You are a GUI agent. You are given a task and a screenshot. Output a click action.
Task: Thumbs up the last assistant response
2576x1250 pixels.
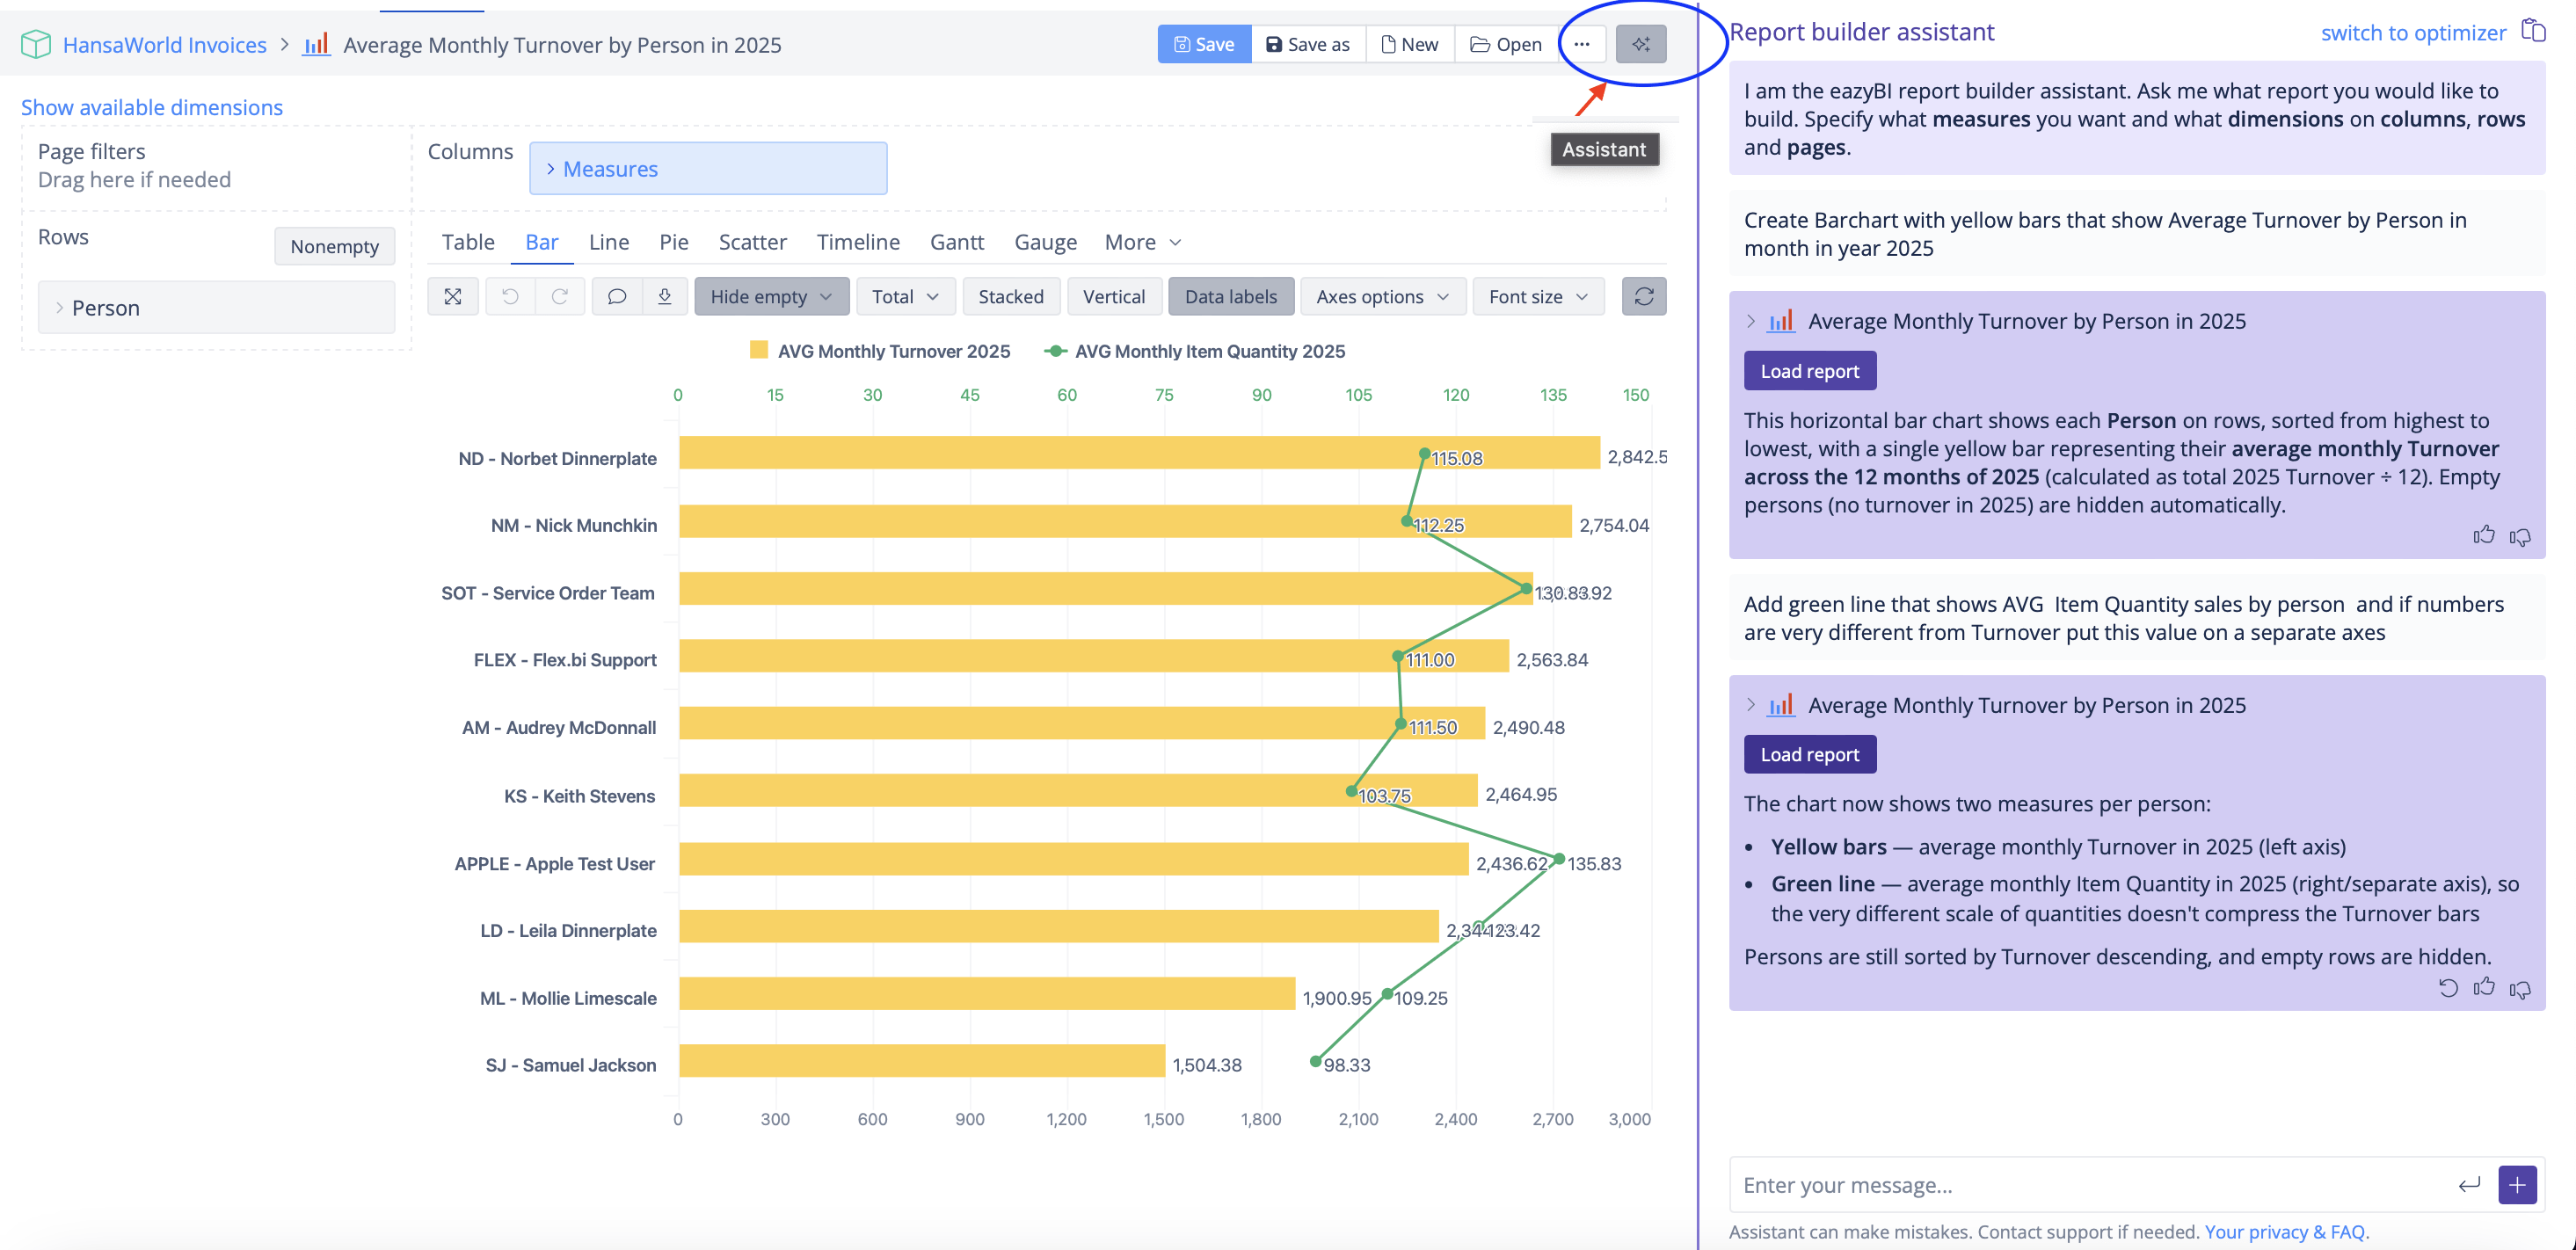click(2483, 988)
